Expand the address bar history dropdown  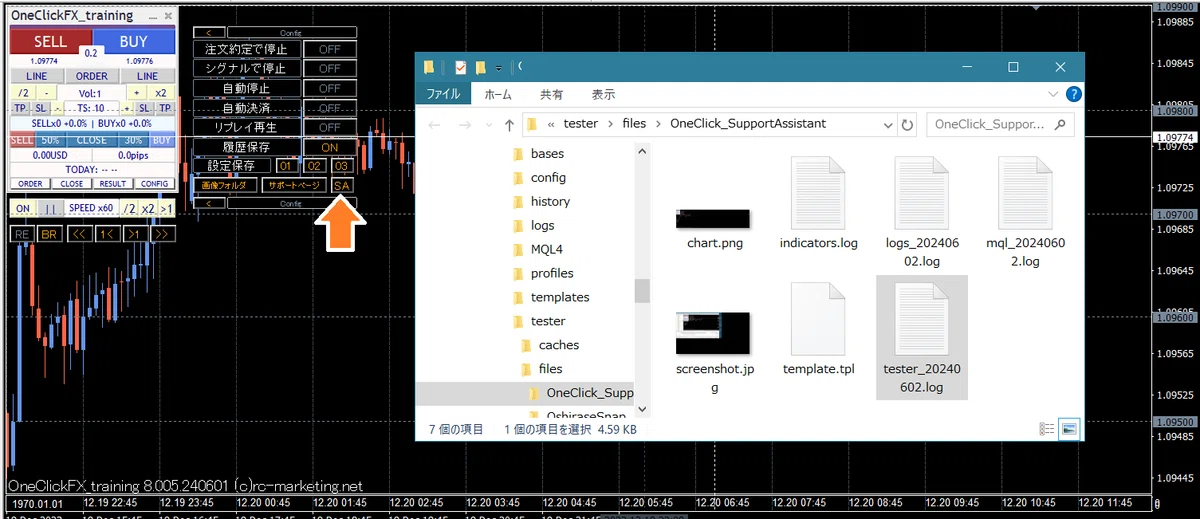(887, 126)
